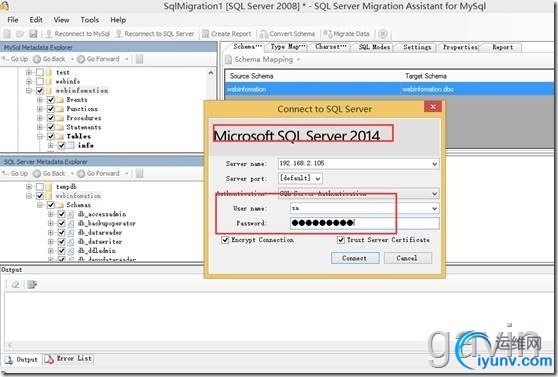Open the Edit menu
The image size is (558, 377).
point(36,20)
